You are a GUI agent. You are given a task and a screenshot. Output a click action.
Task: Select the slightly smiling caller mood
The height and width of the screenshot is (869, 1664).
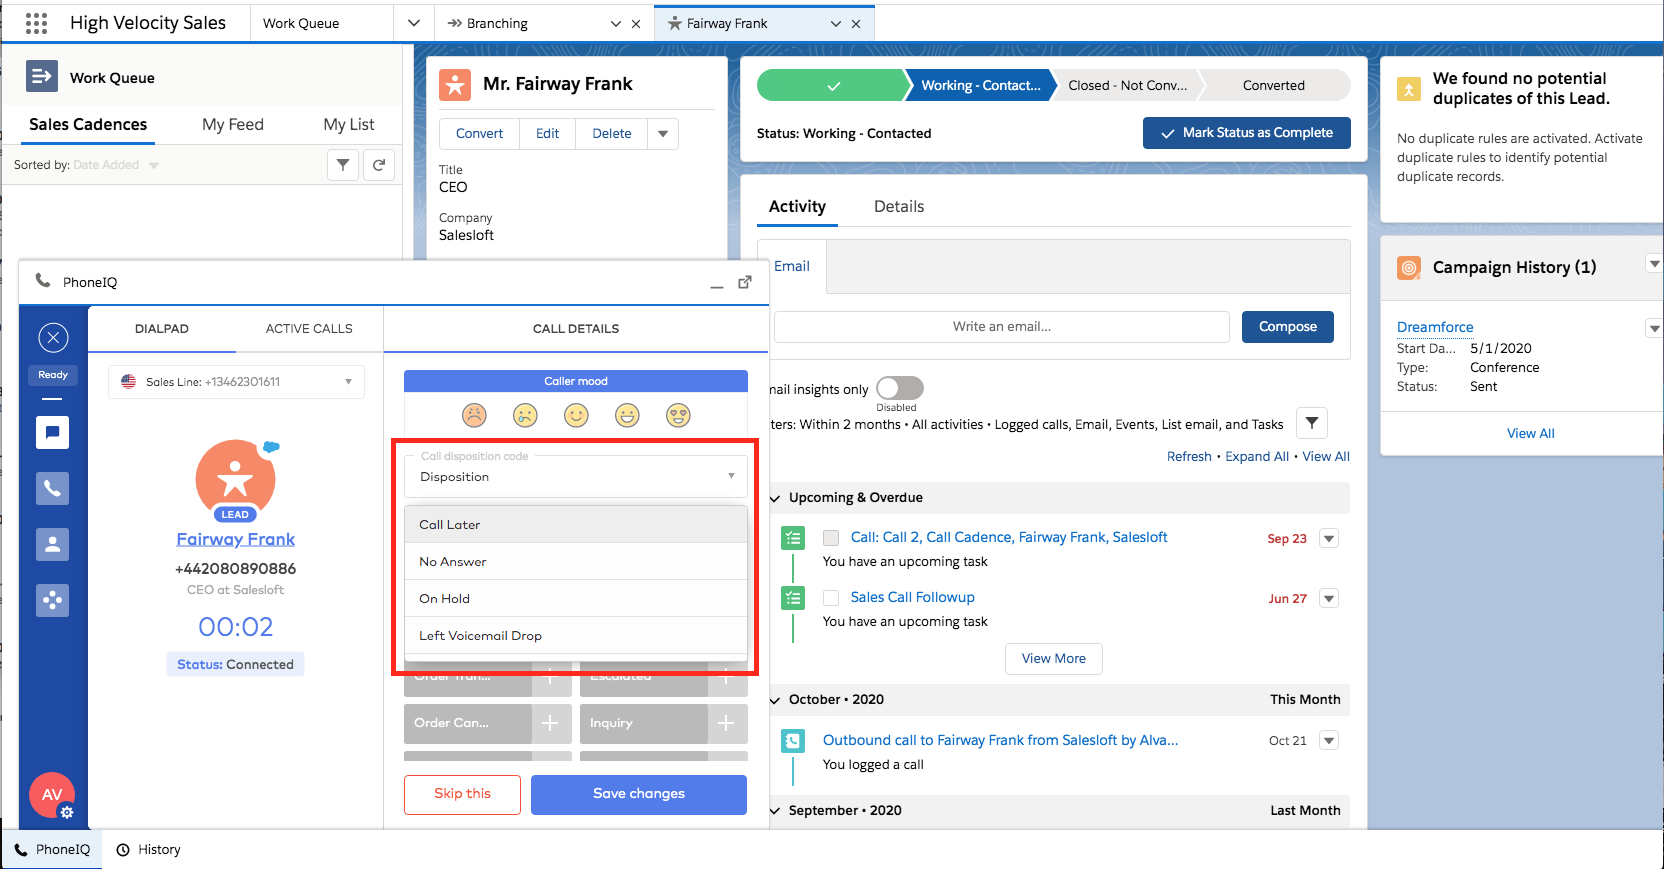[x=576, y=415]
